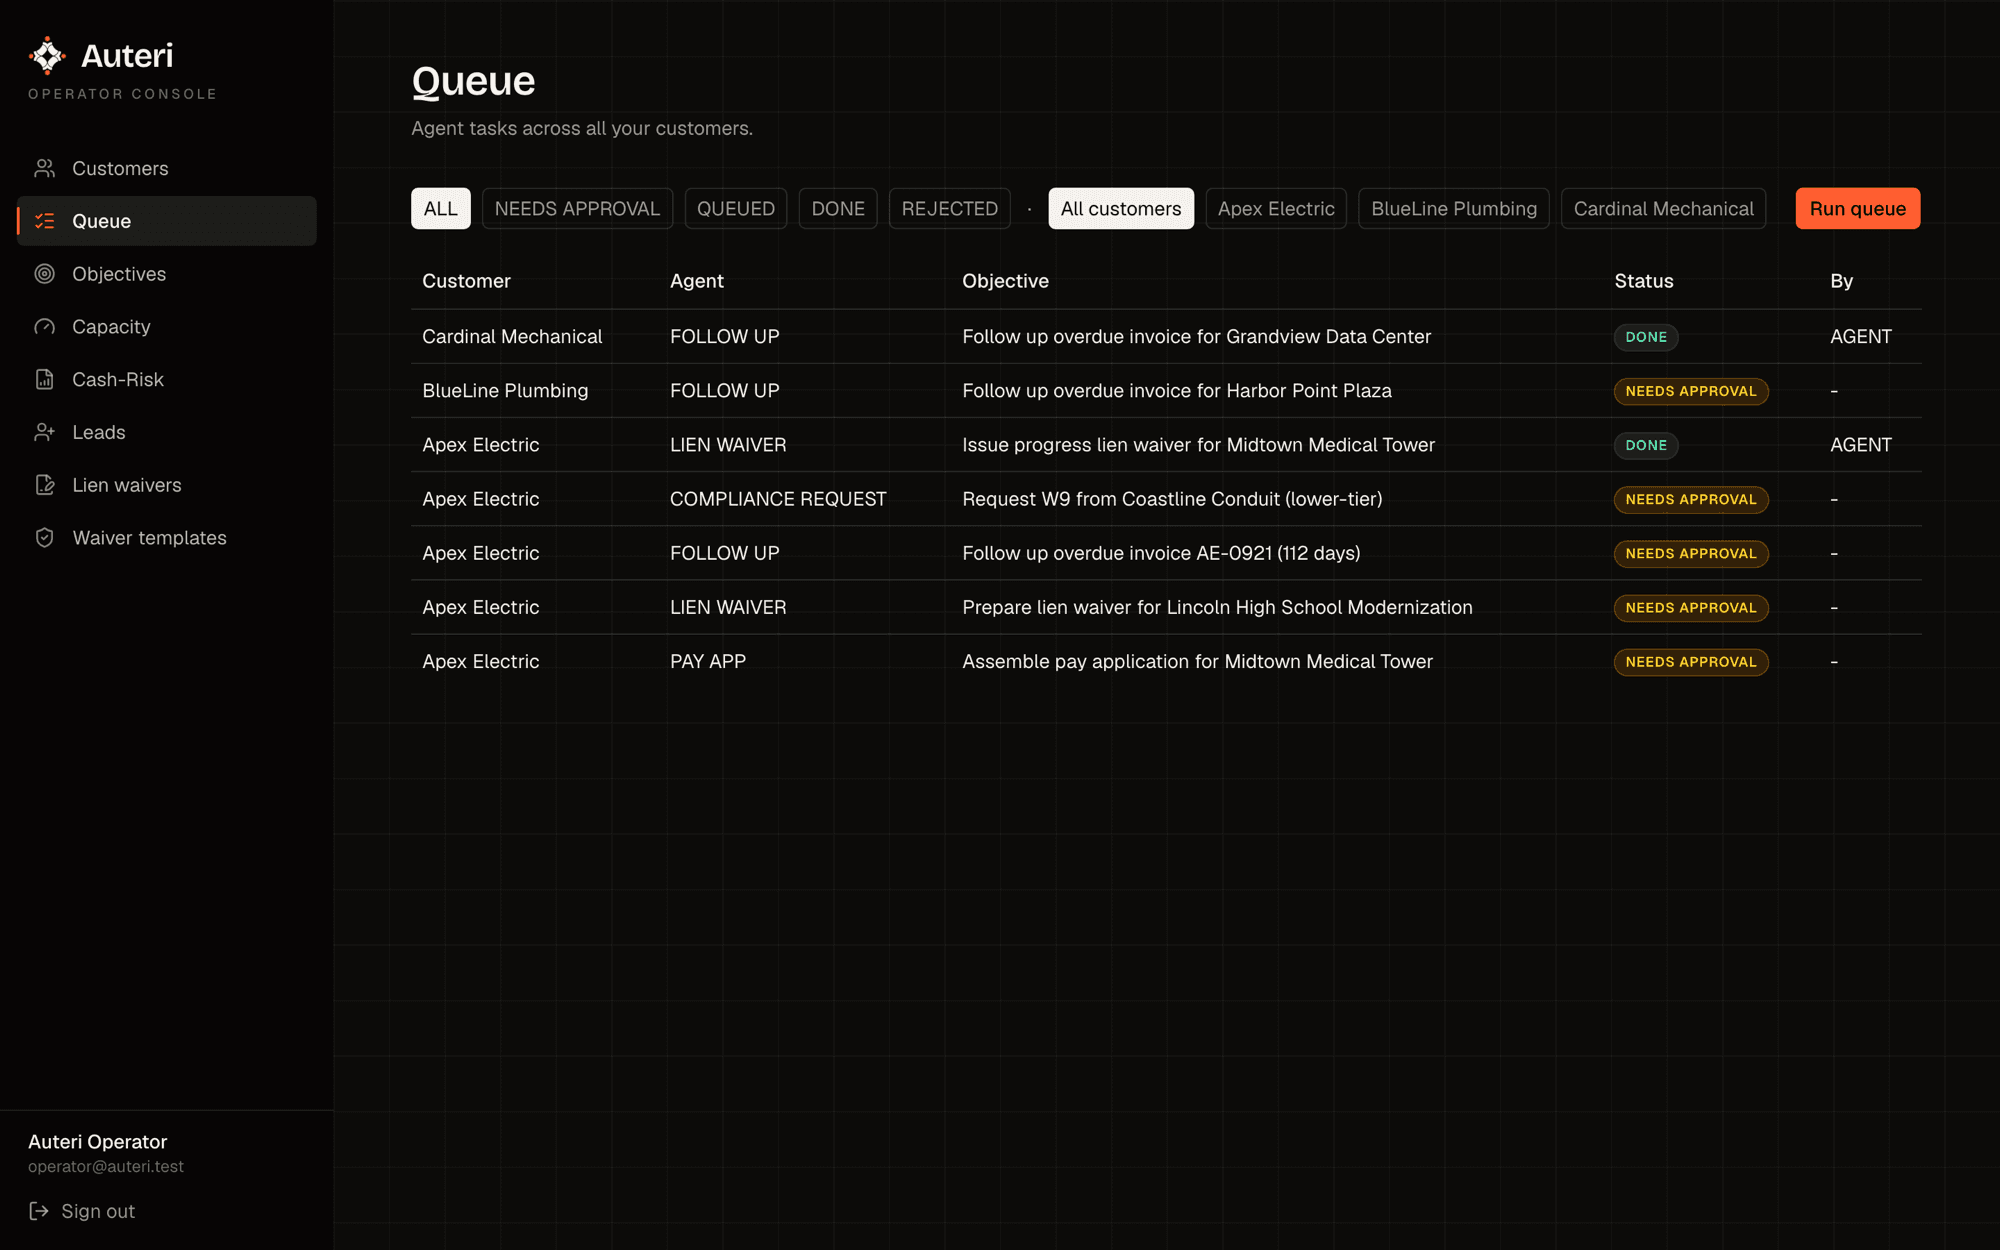The image size is (2000, 1250).
Task: Filter tasks to Apex Electric
Action: point(1276,208)
